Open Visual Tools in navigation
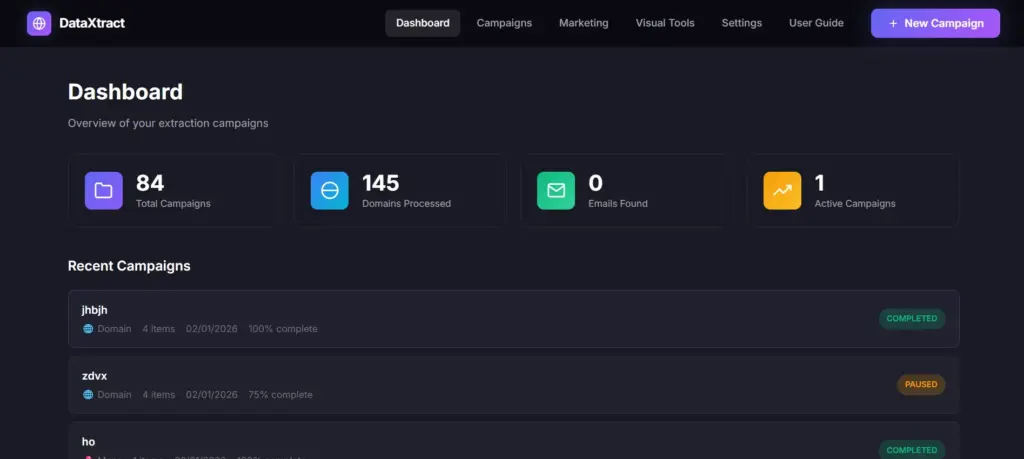 (x=665, y=24)
